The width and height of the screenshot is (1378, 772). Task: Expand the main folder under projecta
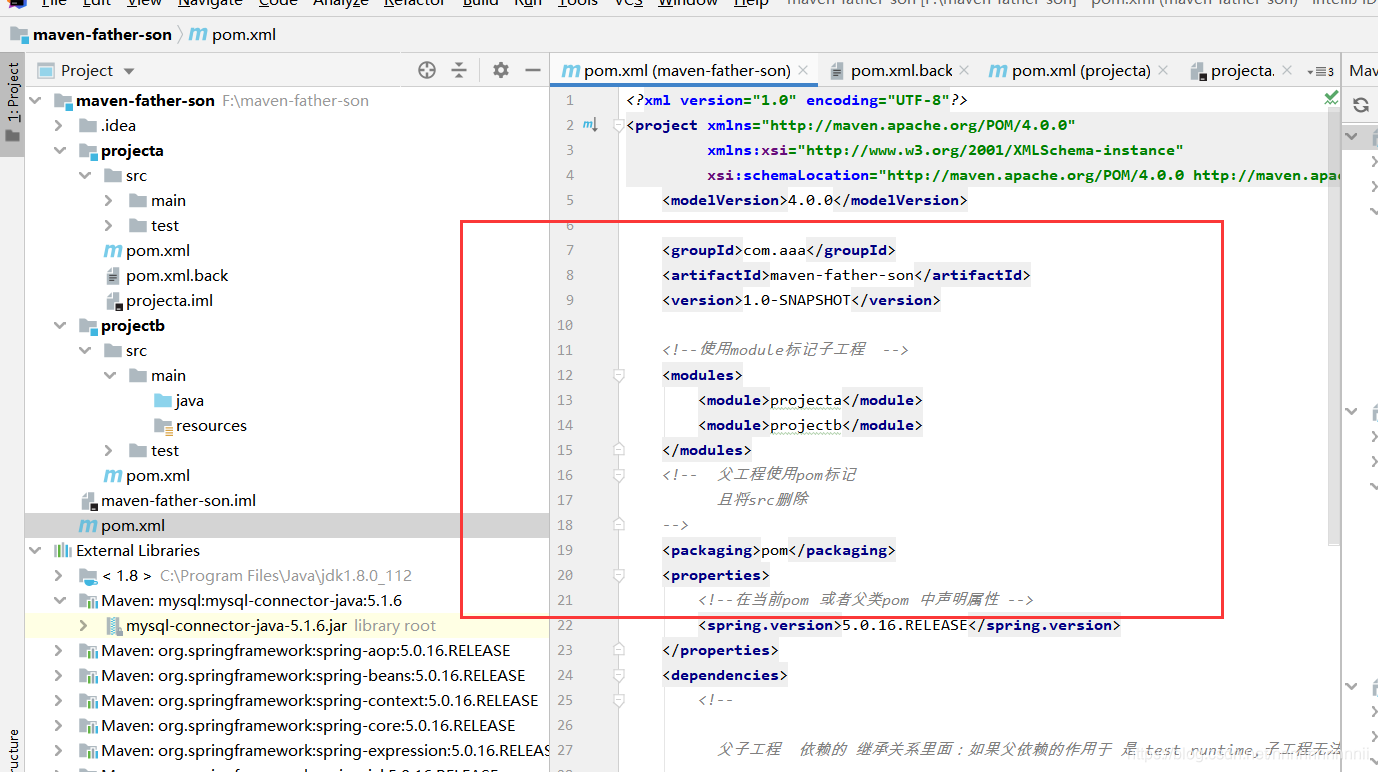[109, 201]
